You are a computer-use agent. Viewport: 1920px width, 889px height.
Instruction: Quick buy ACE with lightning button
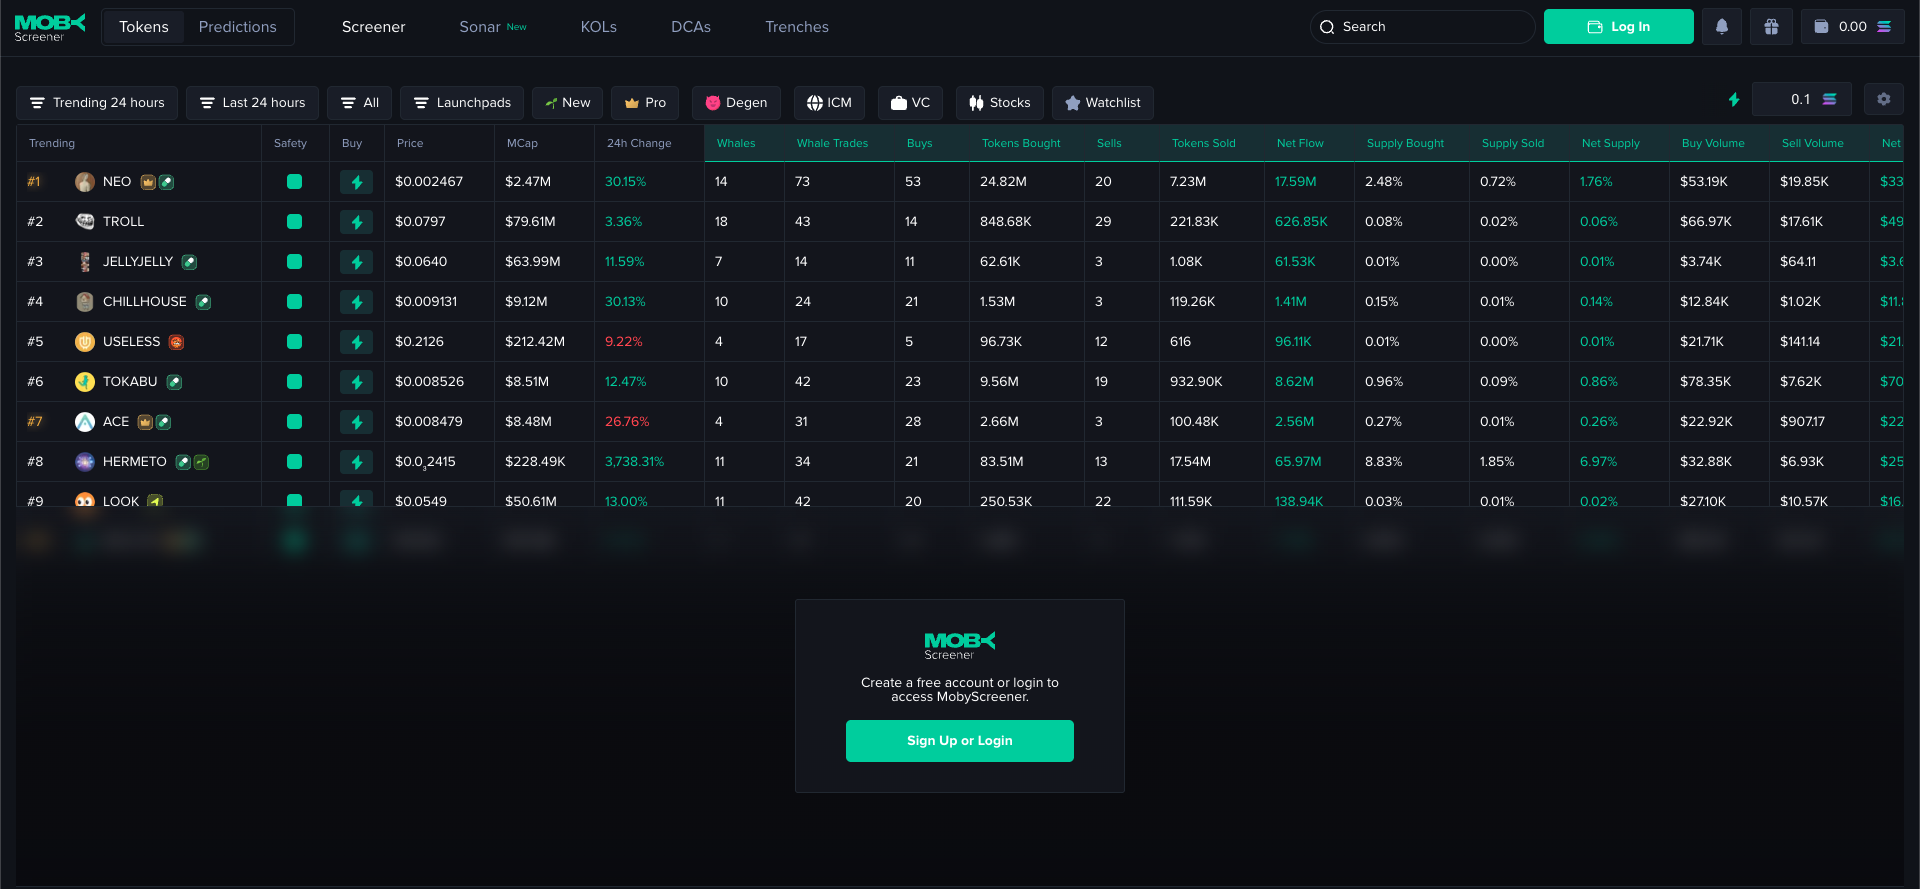[357, 422]
